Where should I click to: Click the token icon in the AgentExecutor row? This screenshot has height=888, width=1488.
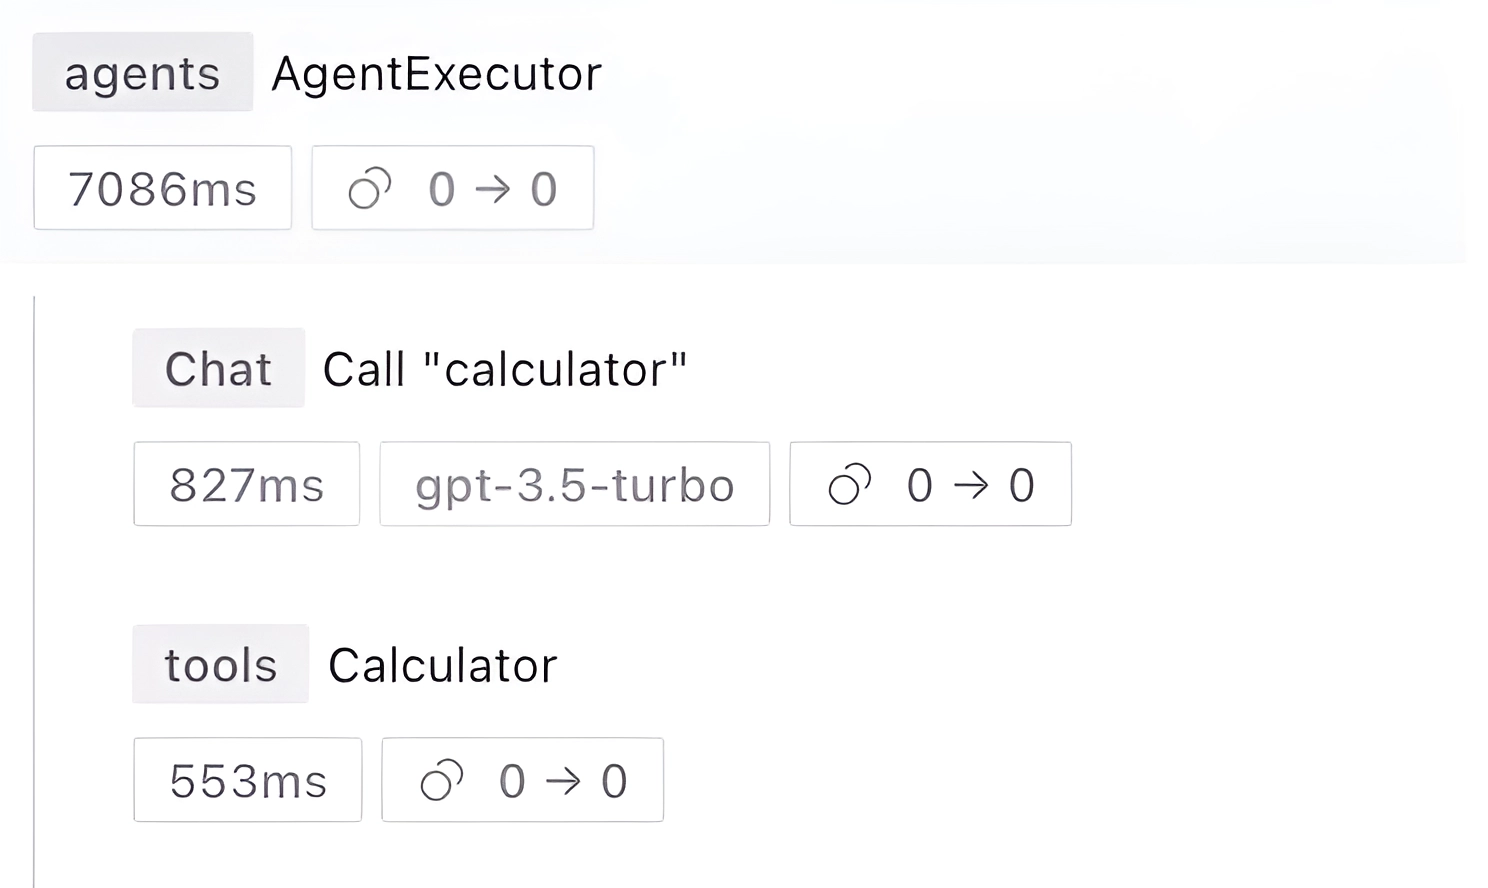[369, 189]
